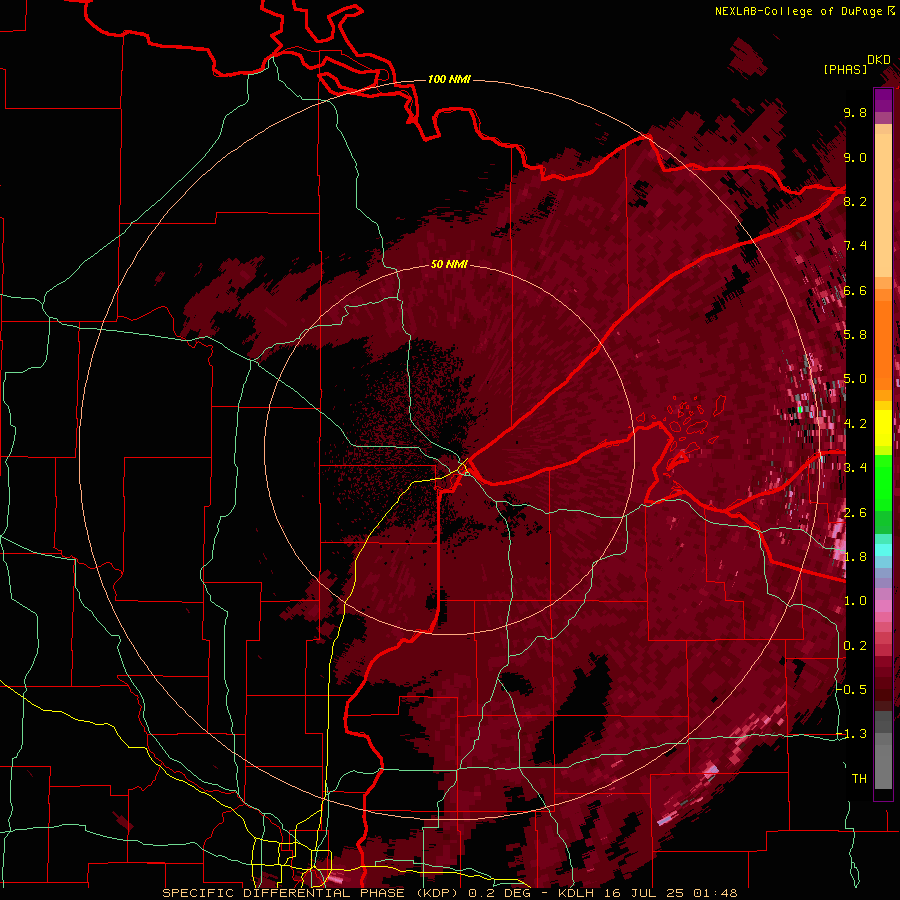The width and height of the screenshot is (900, 900).
Task: Click the 0.2 scale label
Action: pos(855,645)
